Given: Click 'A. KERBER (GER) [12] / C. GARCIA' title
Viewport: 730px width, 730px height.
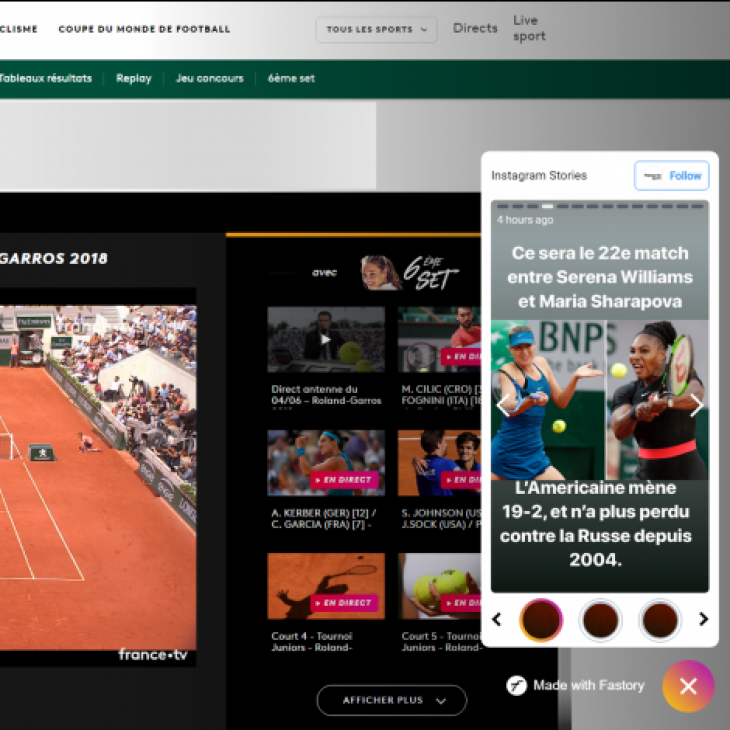Looking at the screenshot, I should click(324, 519).
